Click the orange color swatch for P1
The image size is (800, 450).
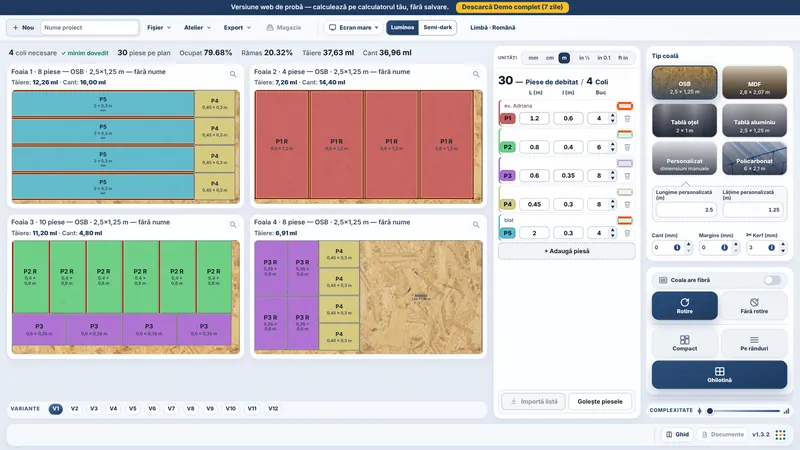pyautogui.click(x=624, y=106)
